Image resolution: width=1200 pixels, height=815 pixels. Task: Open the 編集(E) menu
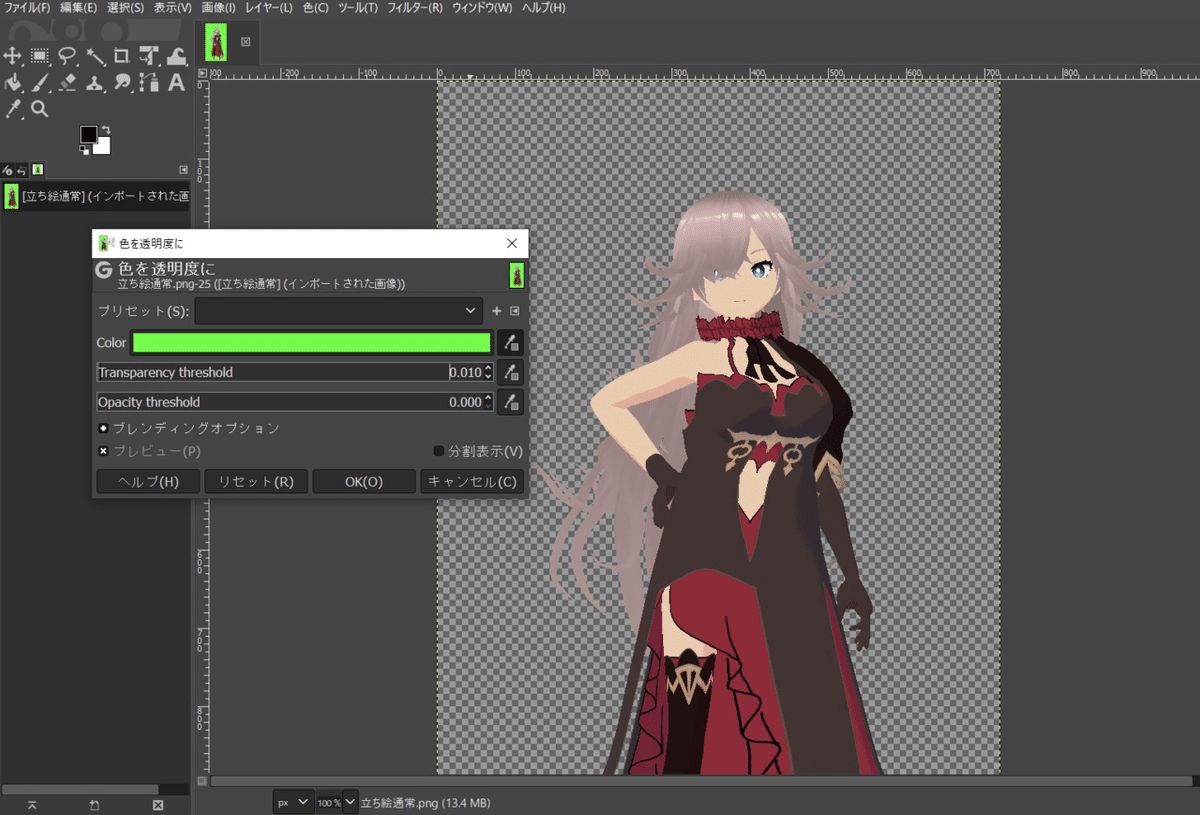pos(79,8)
